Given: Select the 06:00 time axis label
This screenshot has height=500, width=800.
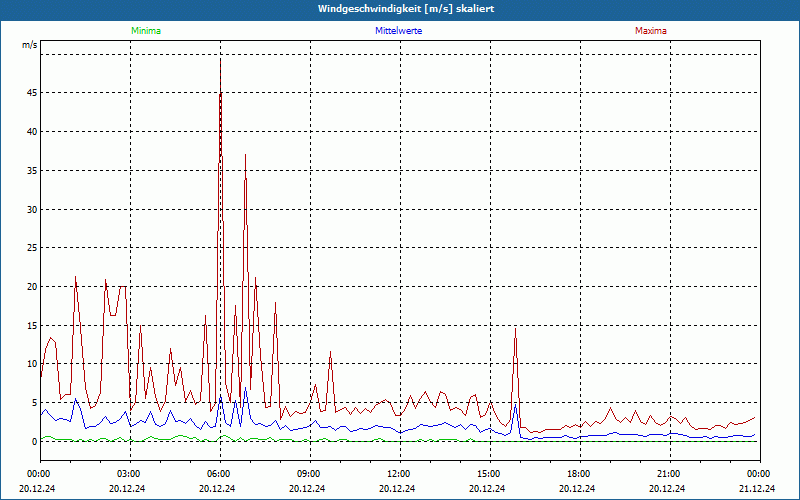Looking at the screenshot, I should tap(219, 473).
